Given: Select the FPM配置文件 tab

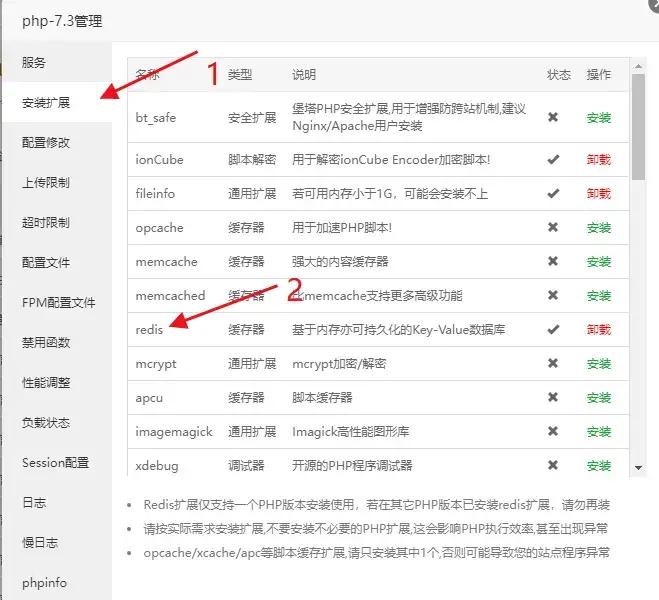Looking at the screenshot, I should (x=59, y=302).
